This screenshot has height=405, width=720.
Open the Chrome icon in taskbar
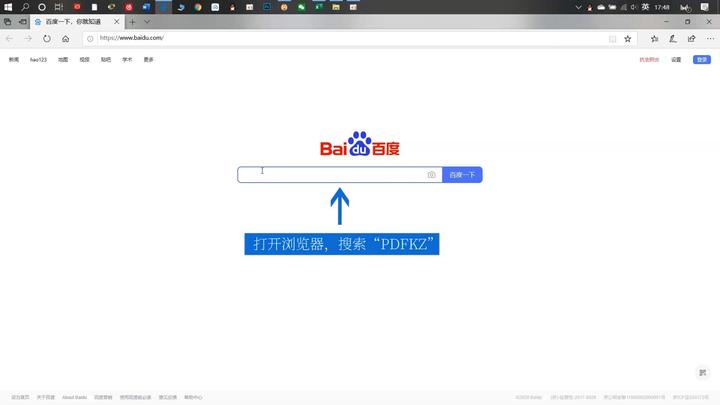tap(198, 7)
